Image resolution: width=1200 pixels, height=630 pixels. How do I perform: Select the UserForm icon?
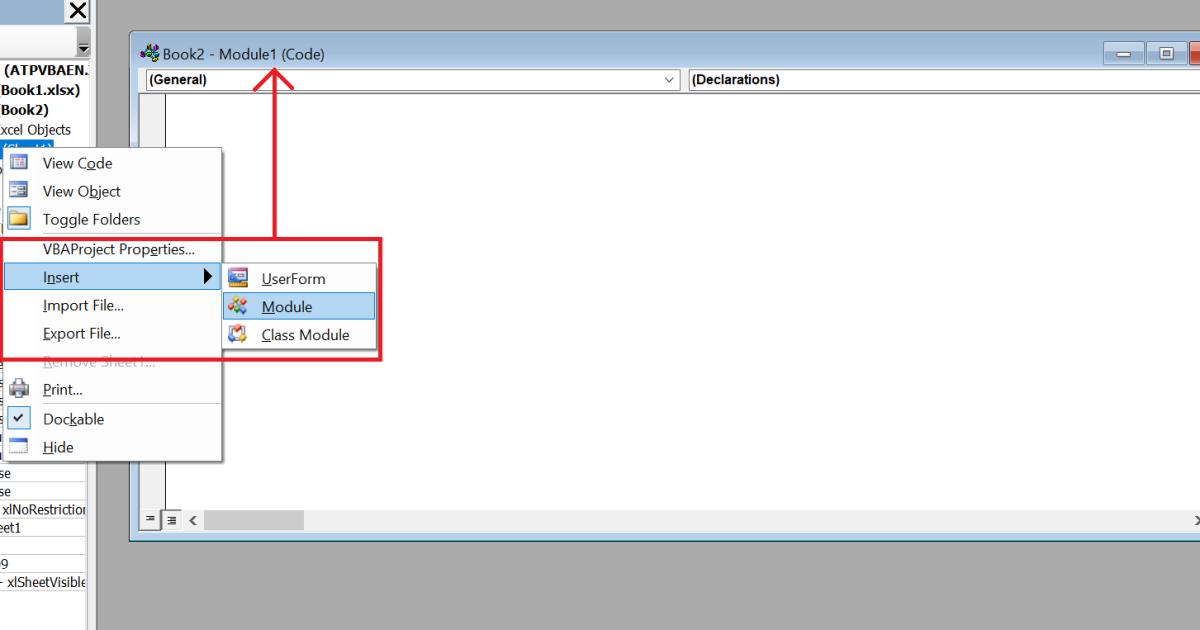239,277
